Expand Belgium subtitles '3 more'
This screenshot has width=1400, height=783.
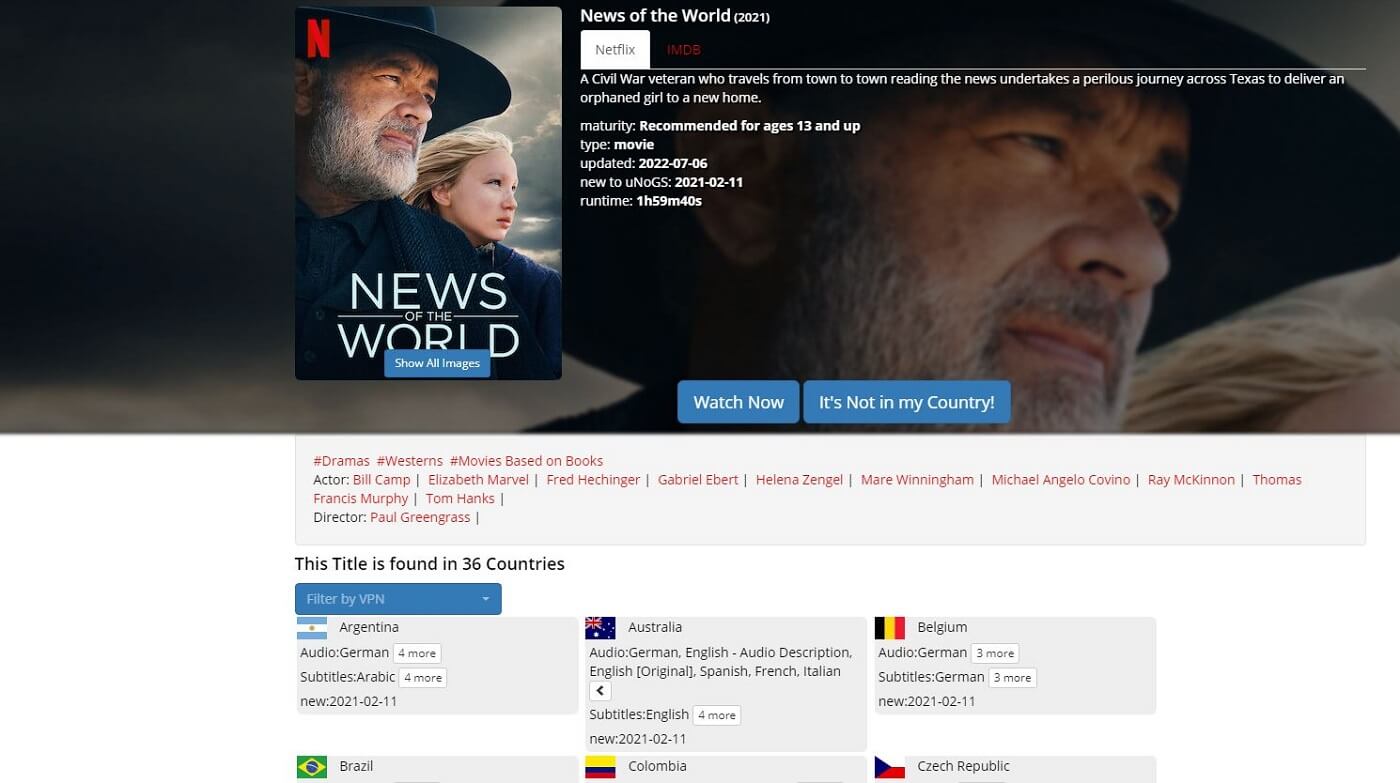tap(1013, 678)
